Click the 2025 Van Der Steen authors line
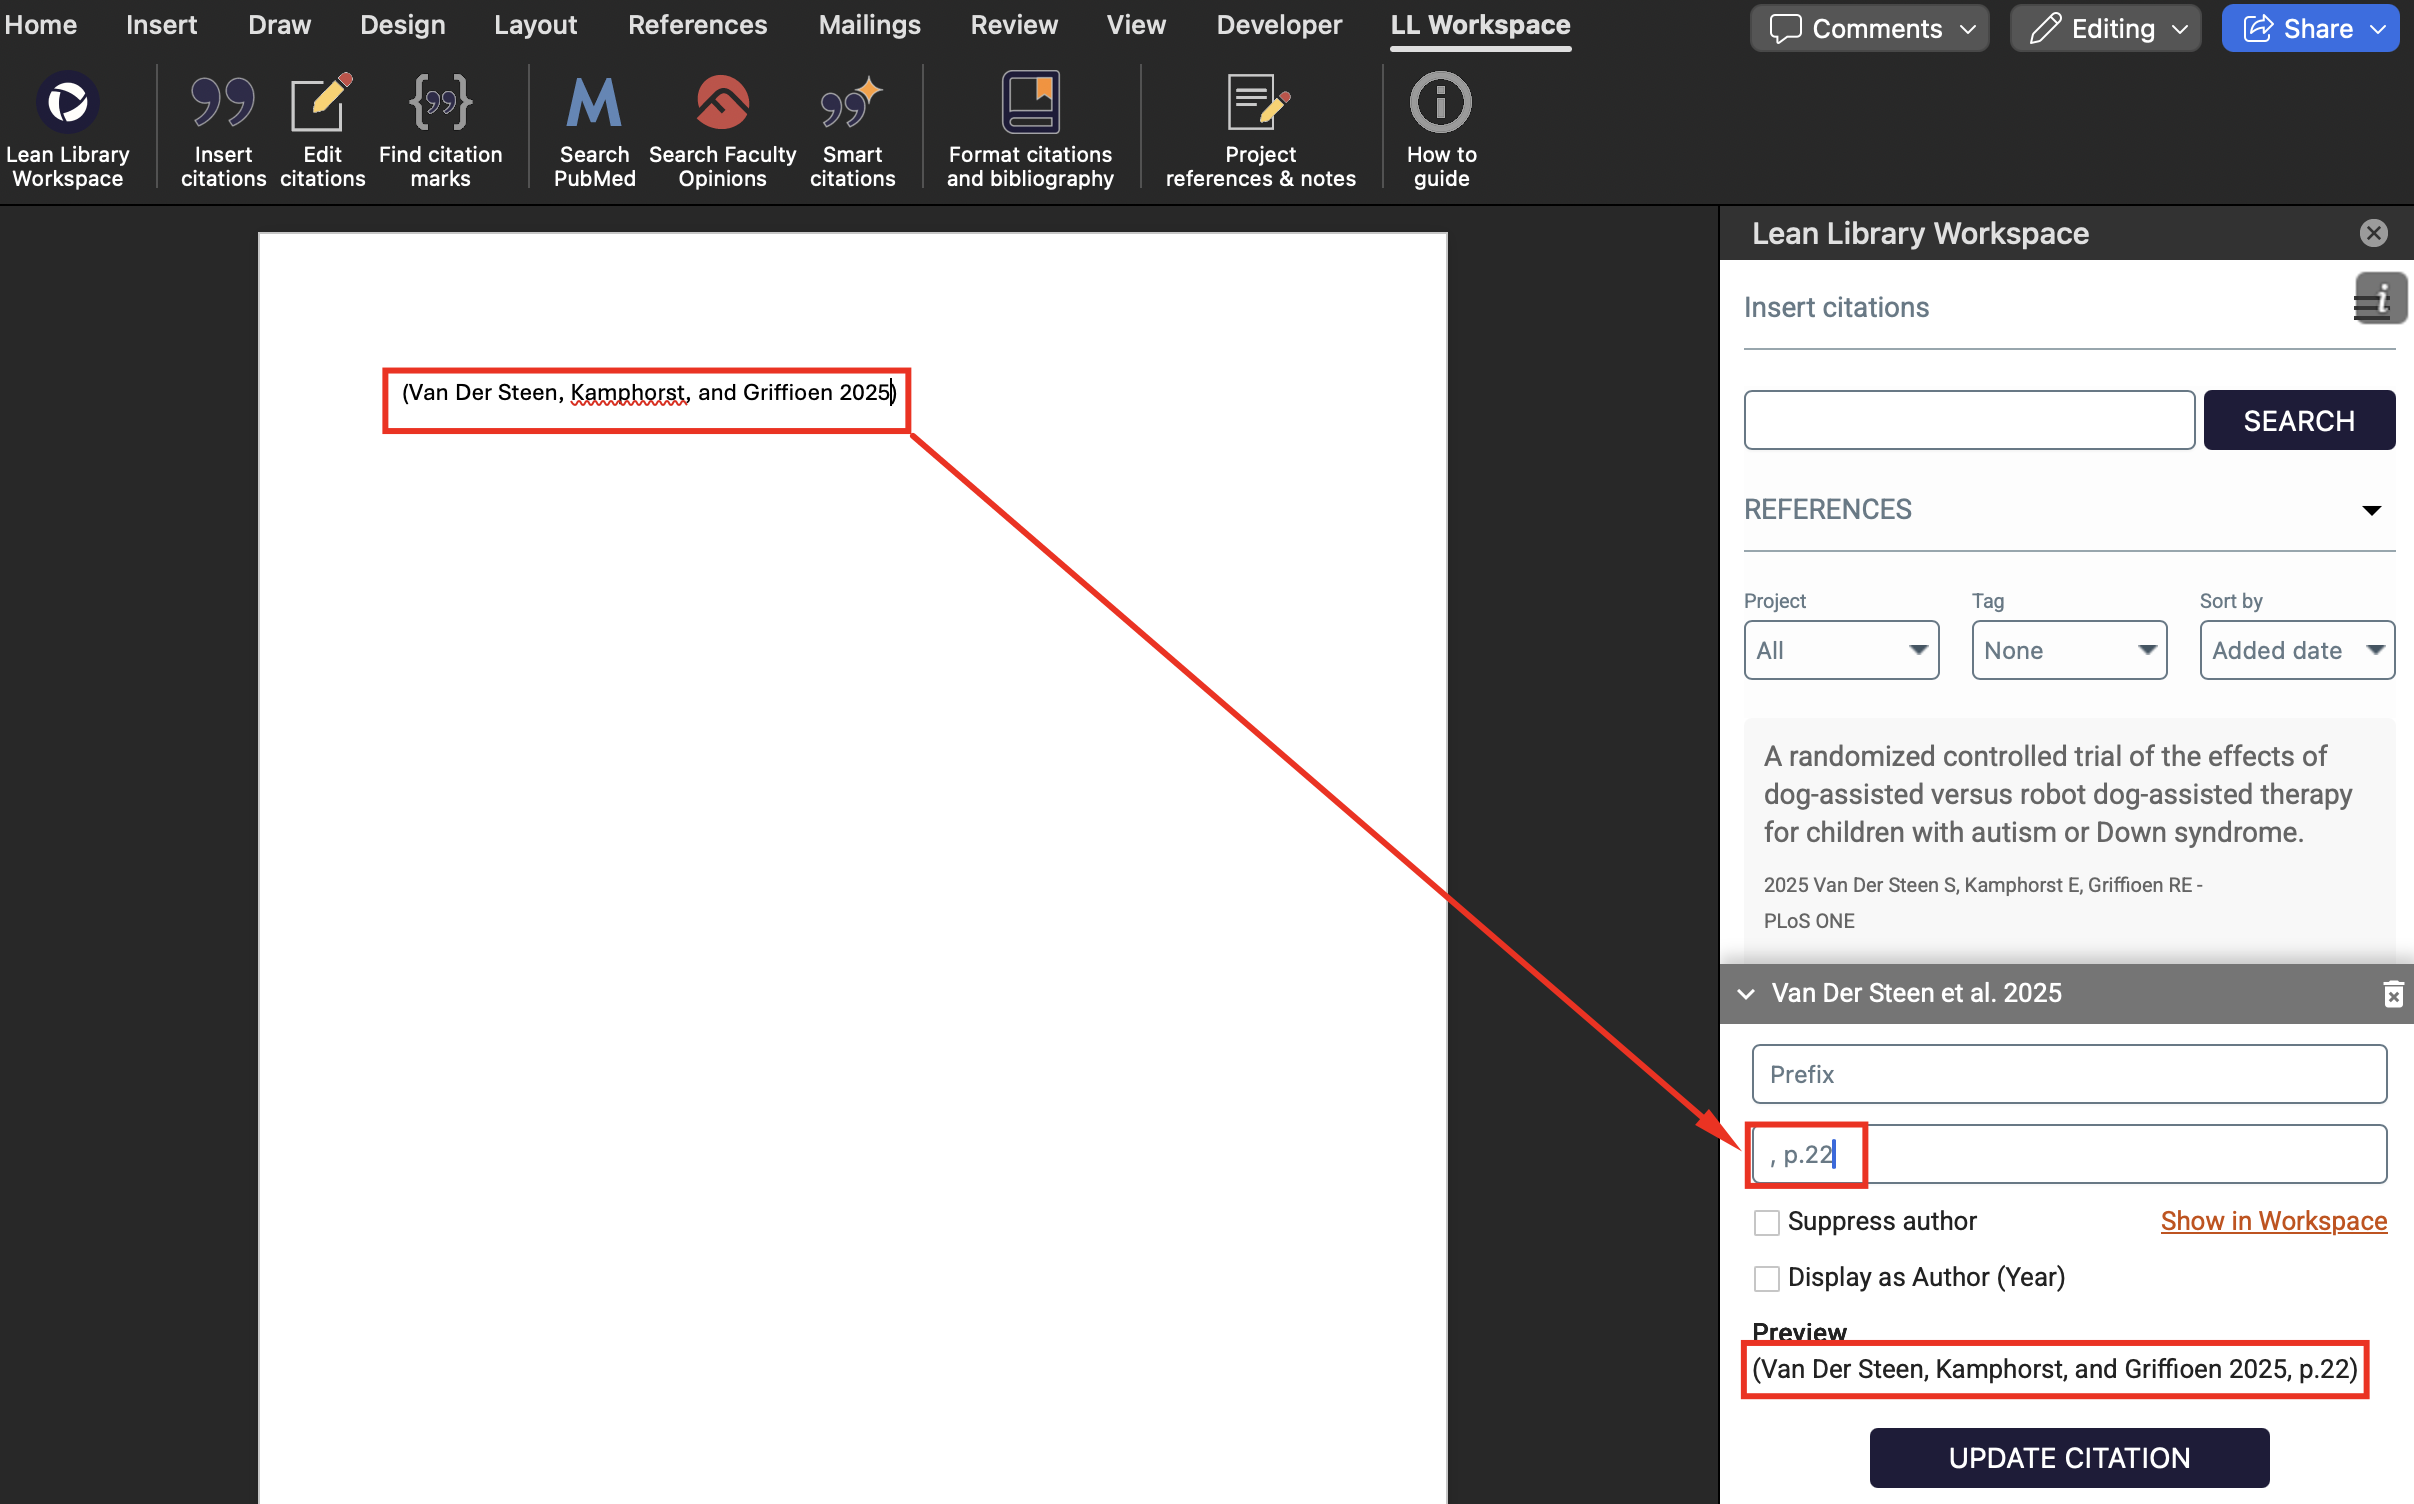Image resolution: width=2414 pixels, height=1504 pixels. (x=1983, y=885)
